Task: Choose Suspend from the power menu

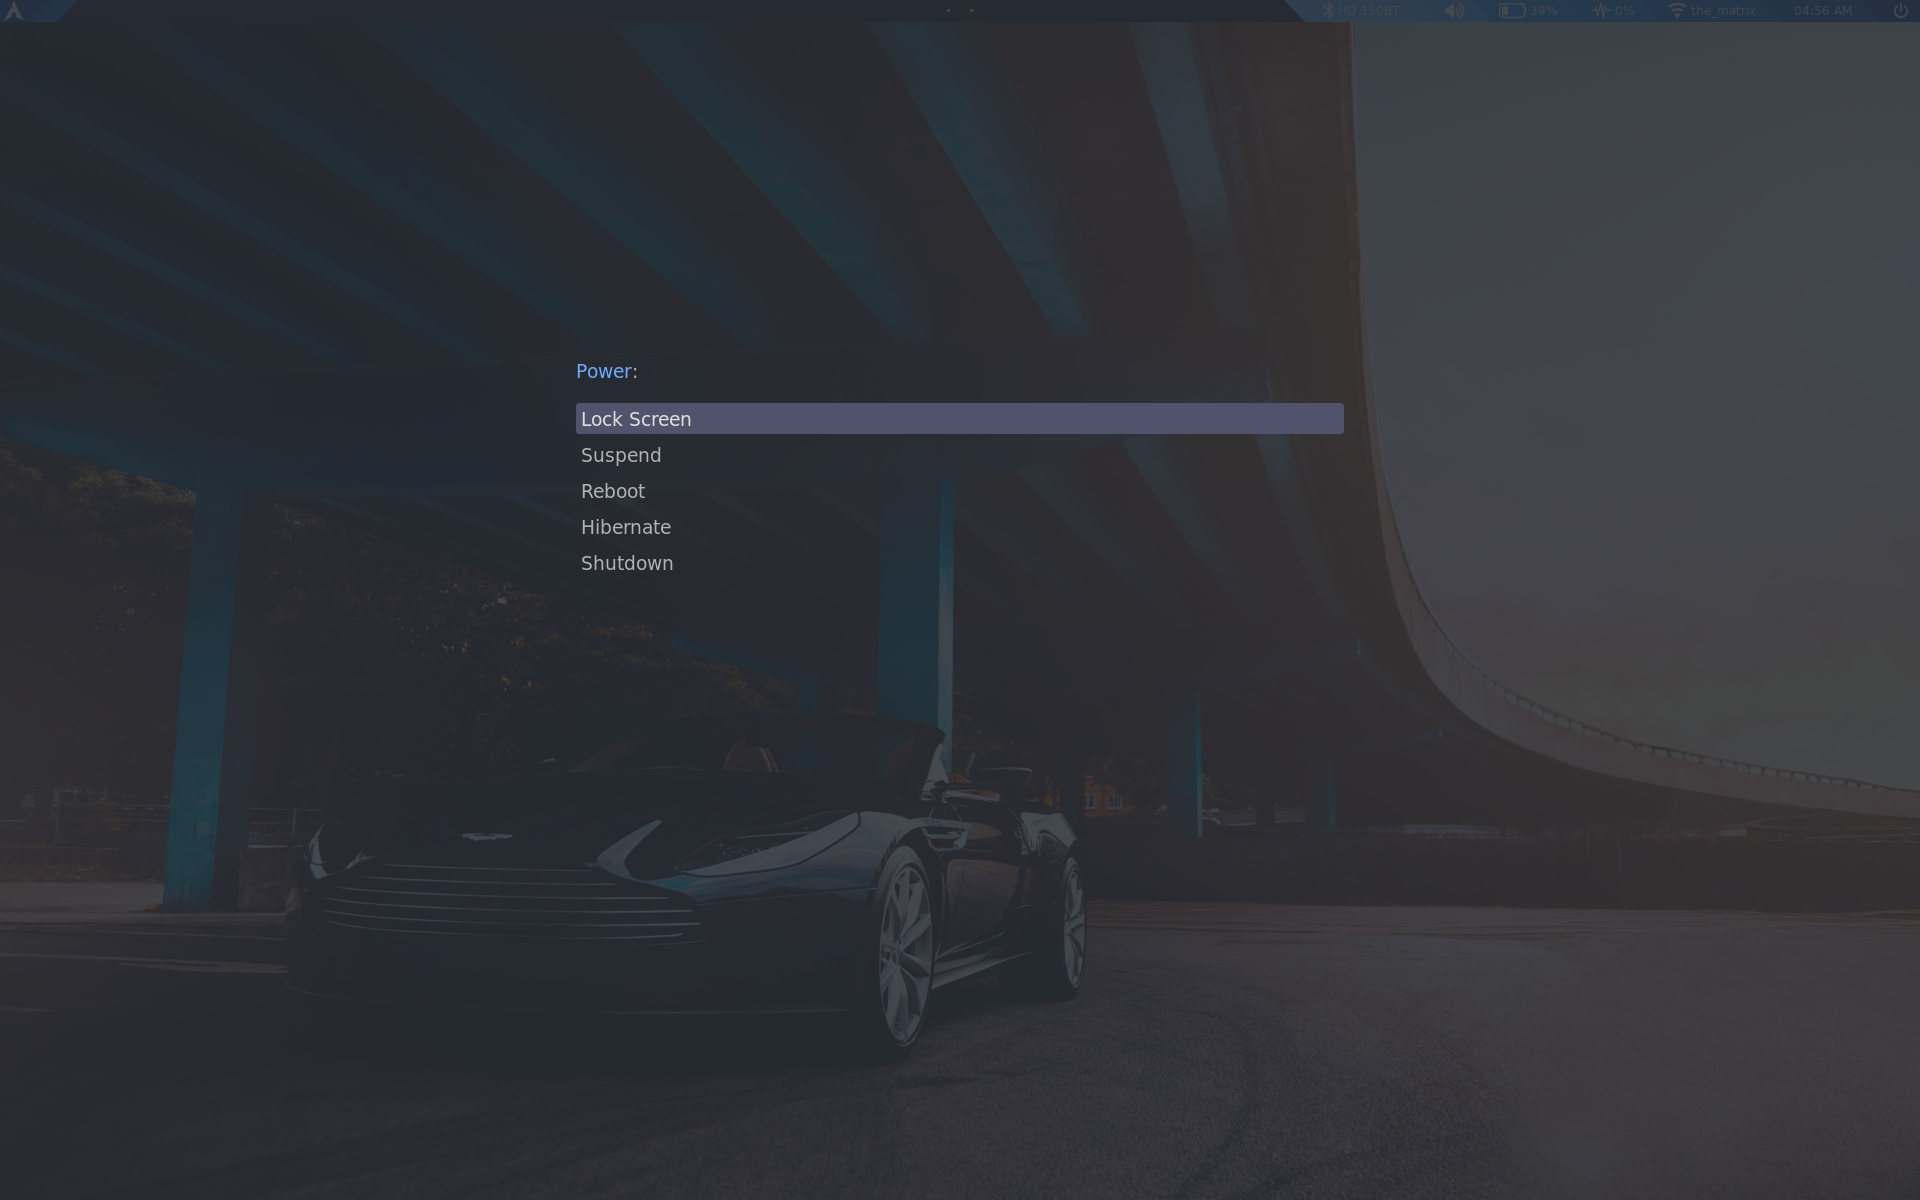Action: [621, 455]
